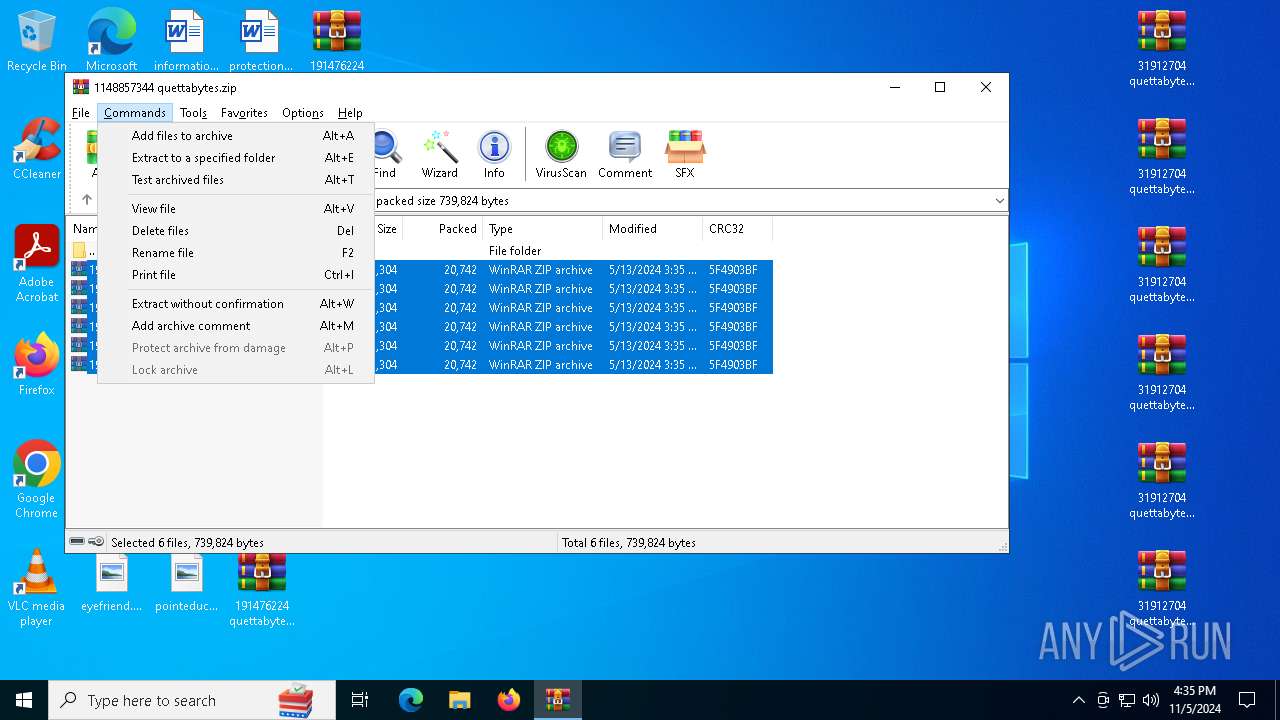Click Firefox icon in taskbar

pos(508,700)
